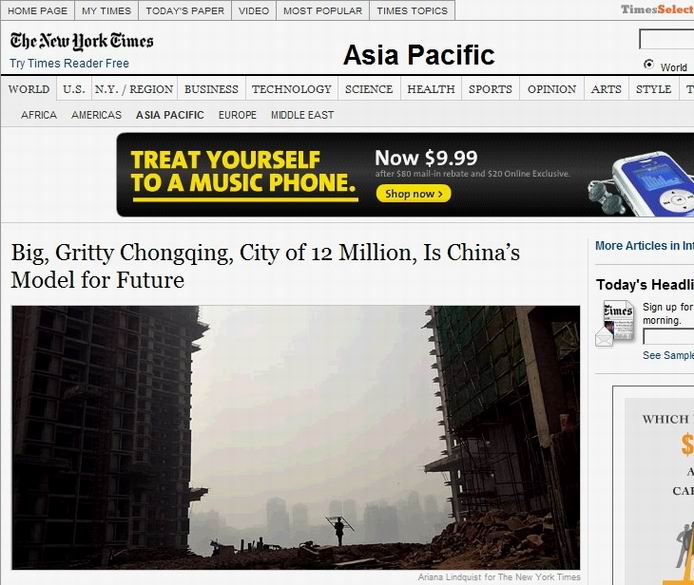Select the World radio button
The image size is (694, 585).
[648, 64]
